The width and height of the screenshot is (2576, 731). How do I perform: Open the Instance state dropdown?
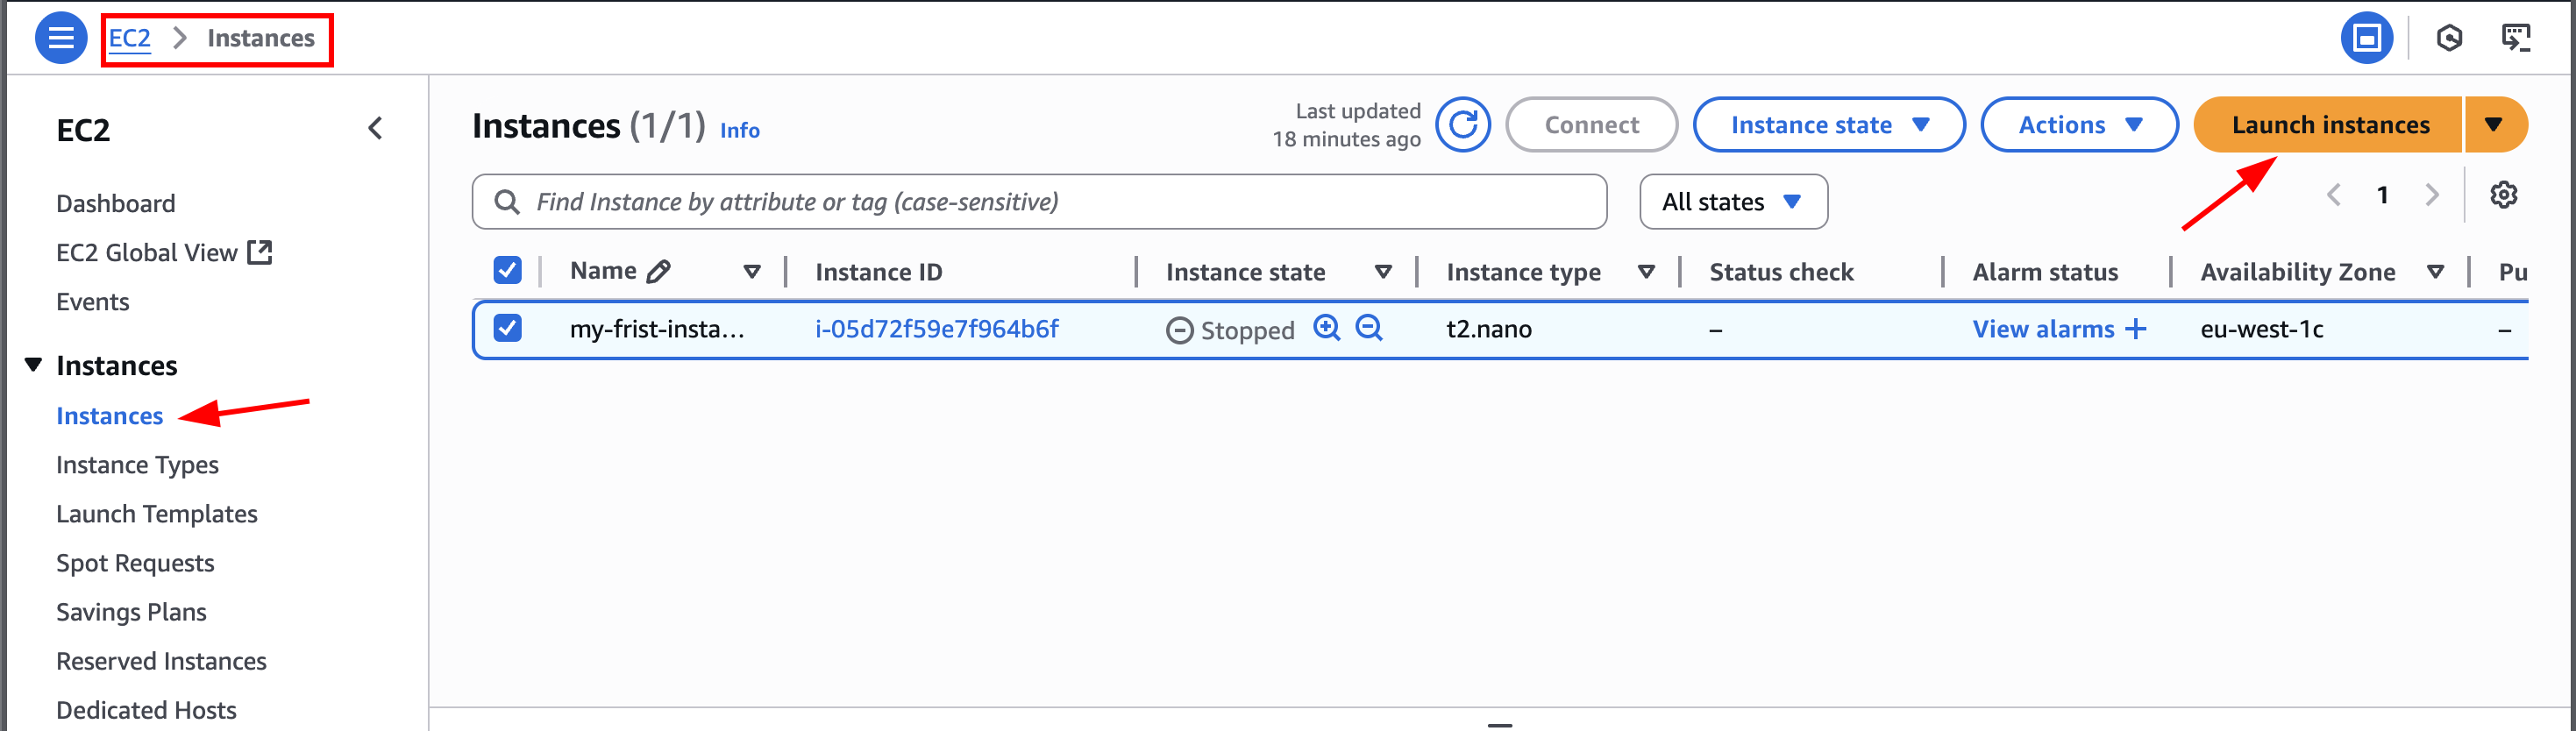tap(1828, 125)
